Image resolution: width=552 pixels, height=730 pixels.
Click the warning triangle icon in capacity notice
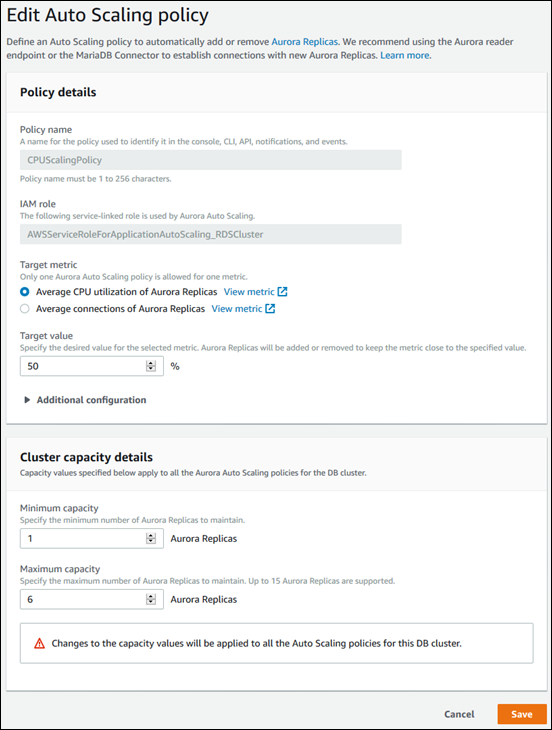coord(40,643)
